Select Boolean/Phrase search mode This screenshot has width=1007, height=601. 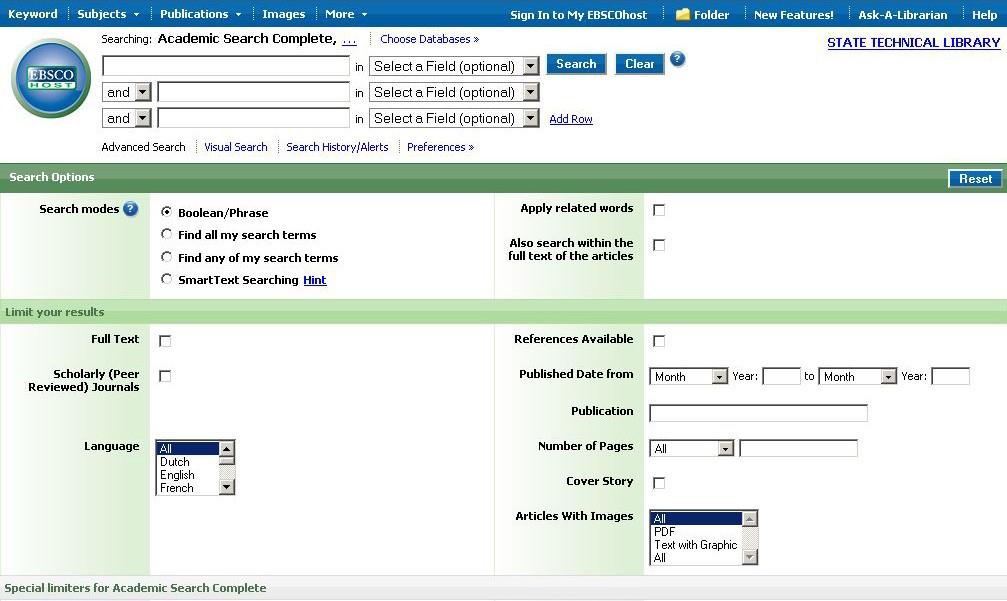tap(166, 211)
